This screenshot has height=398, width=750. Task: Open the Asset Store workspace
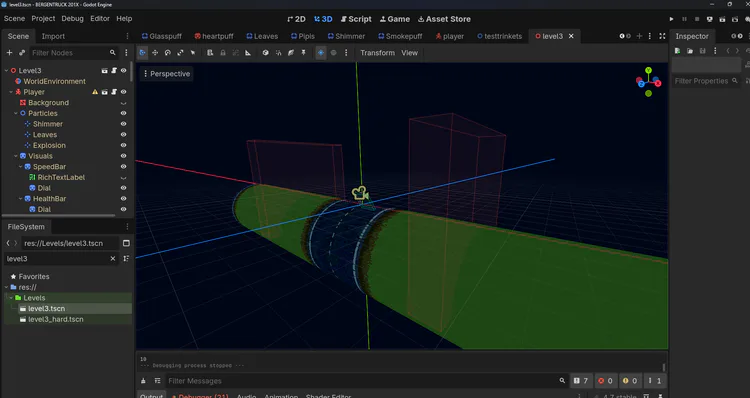[x=444, y=19]
